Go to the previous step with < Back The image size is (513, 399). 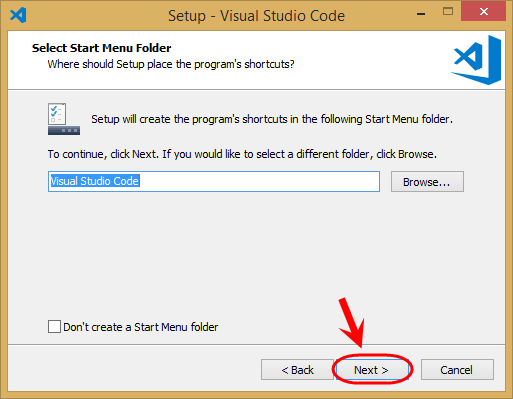point(297,370)
